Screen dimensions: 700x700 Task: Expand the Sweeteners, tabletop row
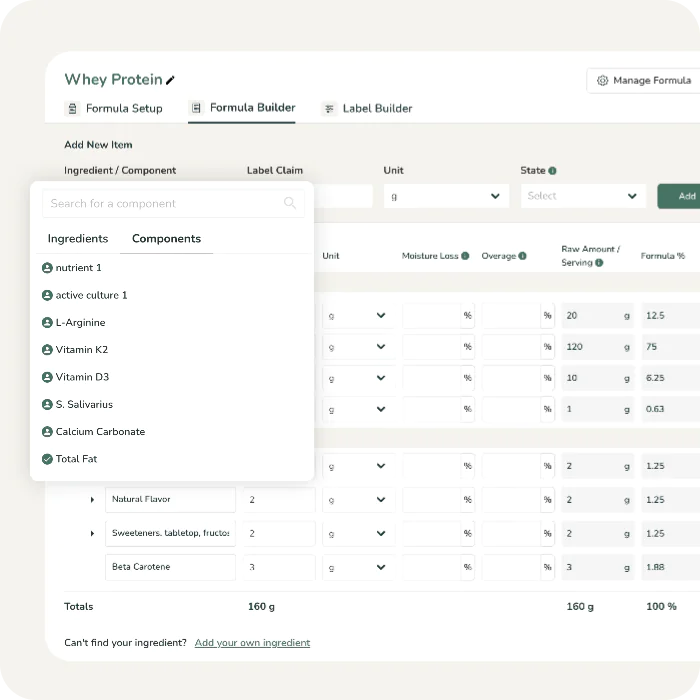click(92, 533)
